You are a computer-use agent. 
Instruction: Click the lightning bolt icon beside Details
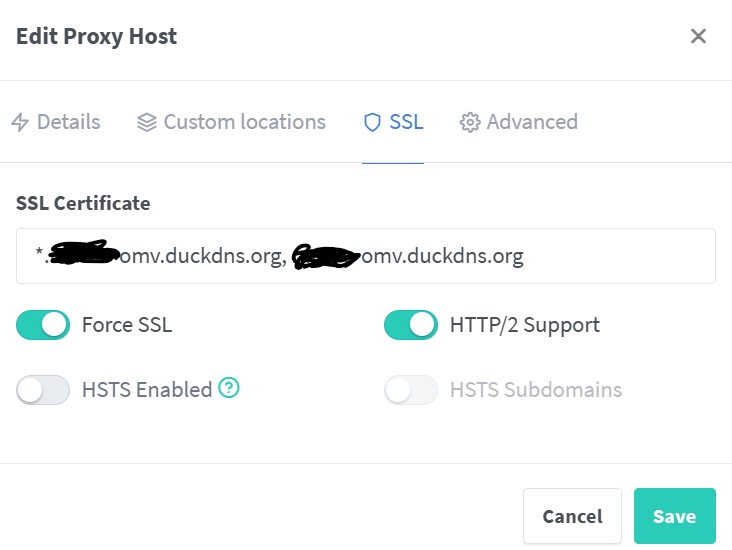coord(20,122)
